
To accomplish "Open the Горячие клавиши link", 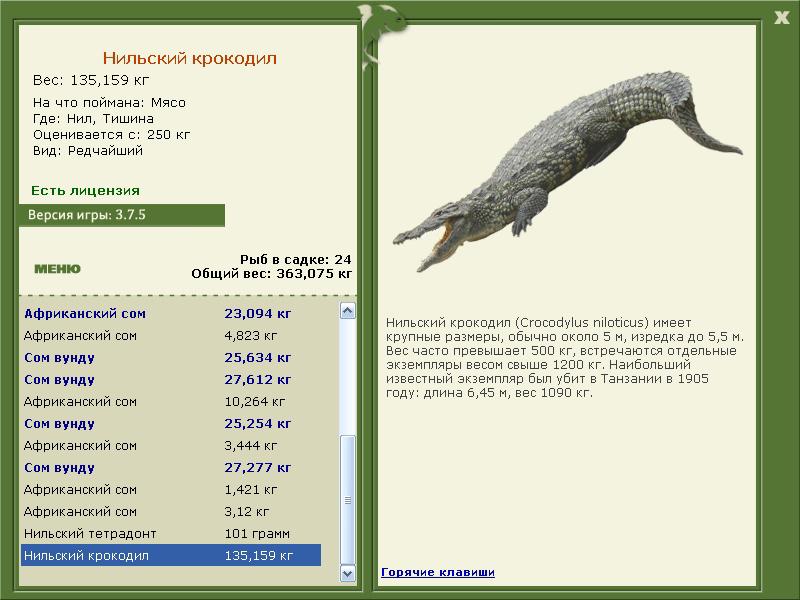I will coord(438,572).
